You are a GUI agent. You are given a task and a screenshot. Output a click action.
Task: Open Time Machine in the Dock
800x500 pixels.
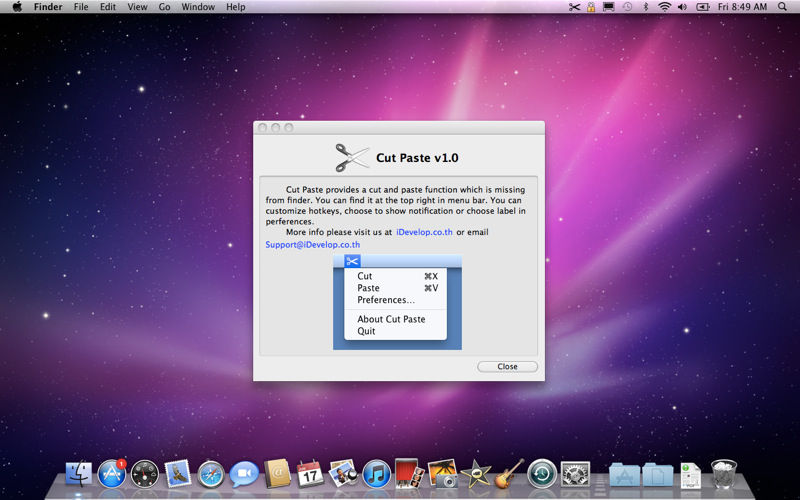pos(542,474)
